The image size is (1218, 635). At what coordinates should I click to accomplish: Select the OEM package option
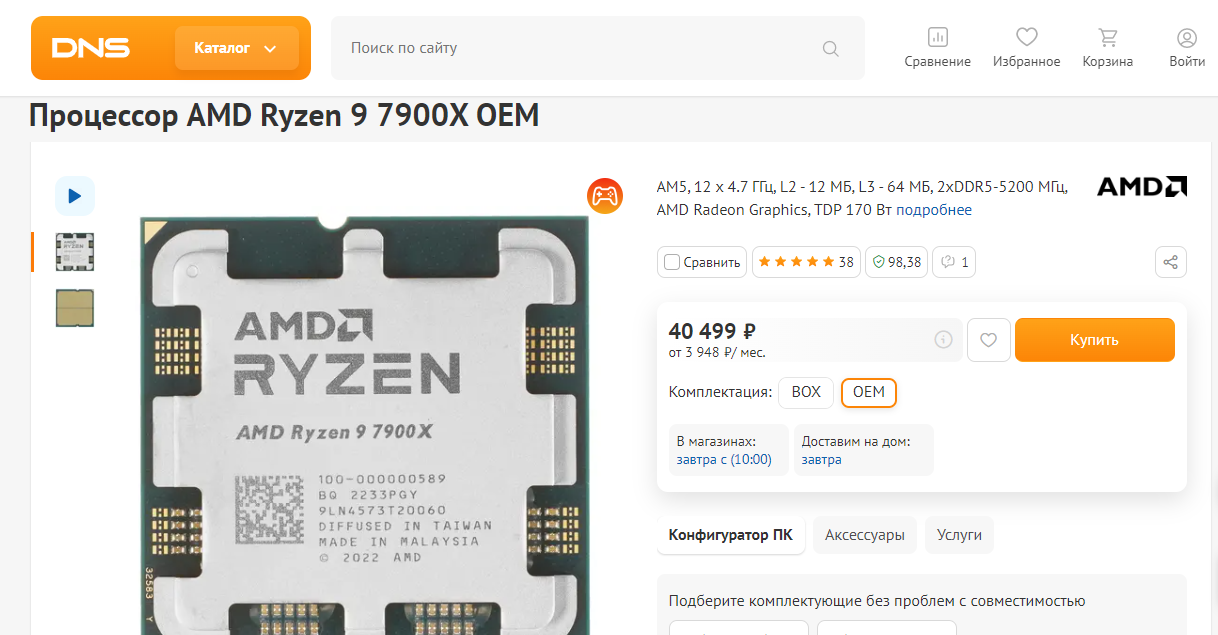(869, 392)
